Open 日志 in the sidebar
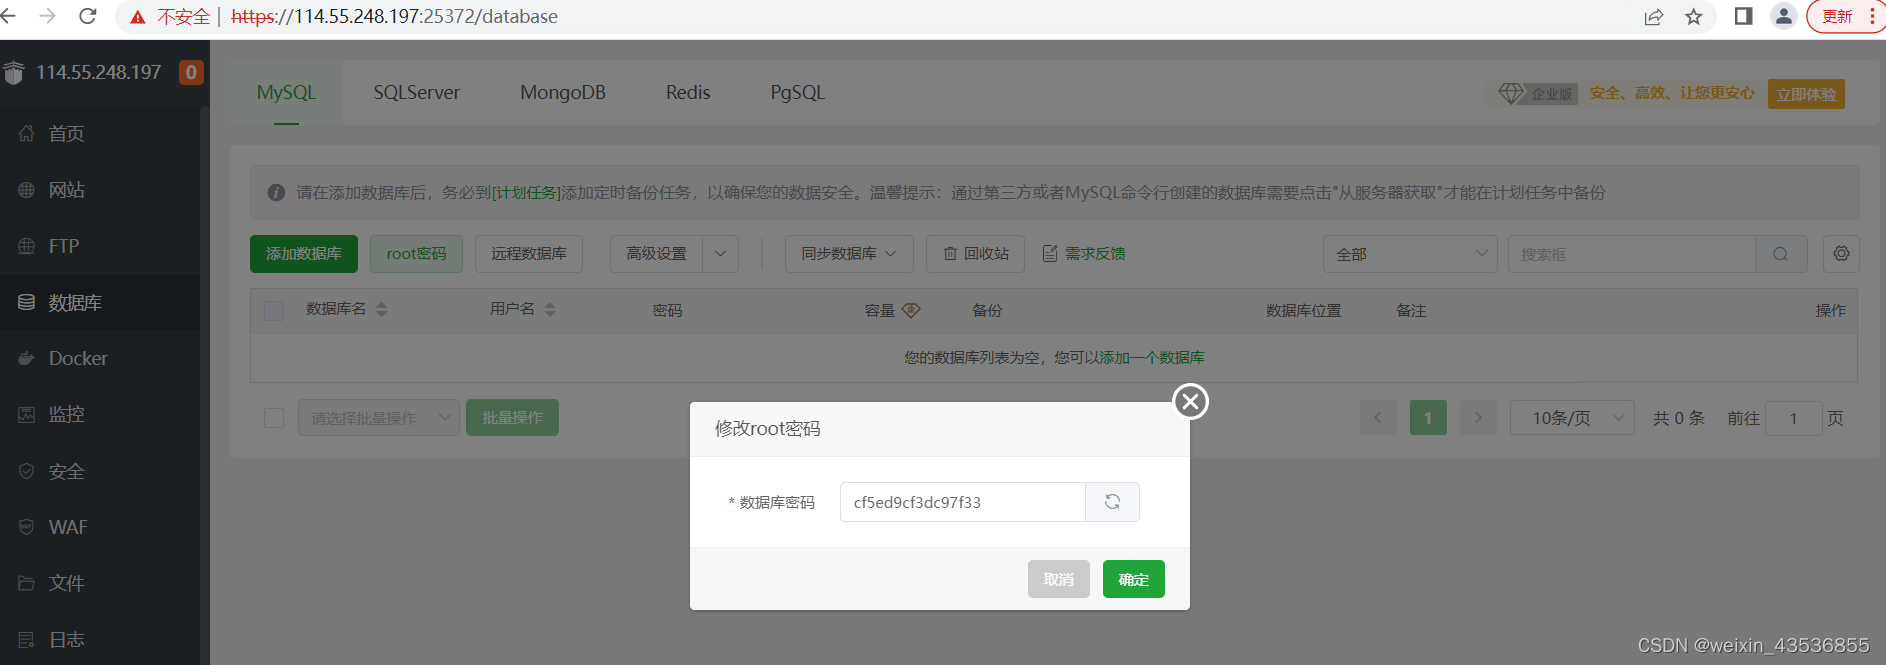 (100, 639)
